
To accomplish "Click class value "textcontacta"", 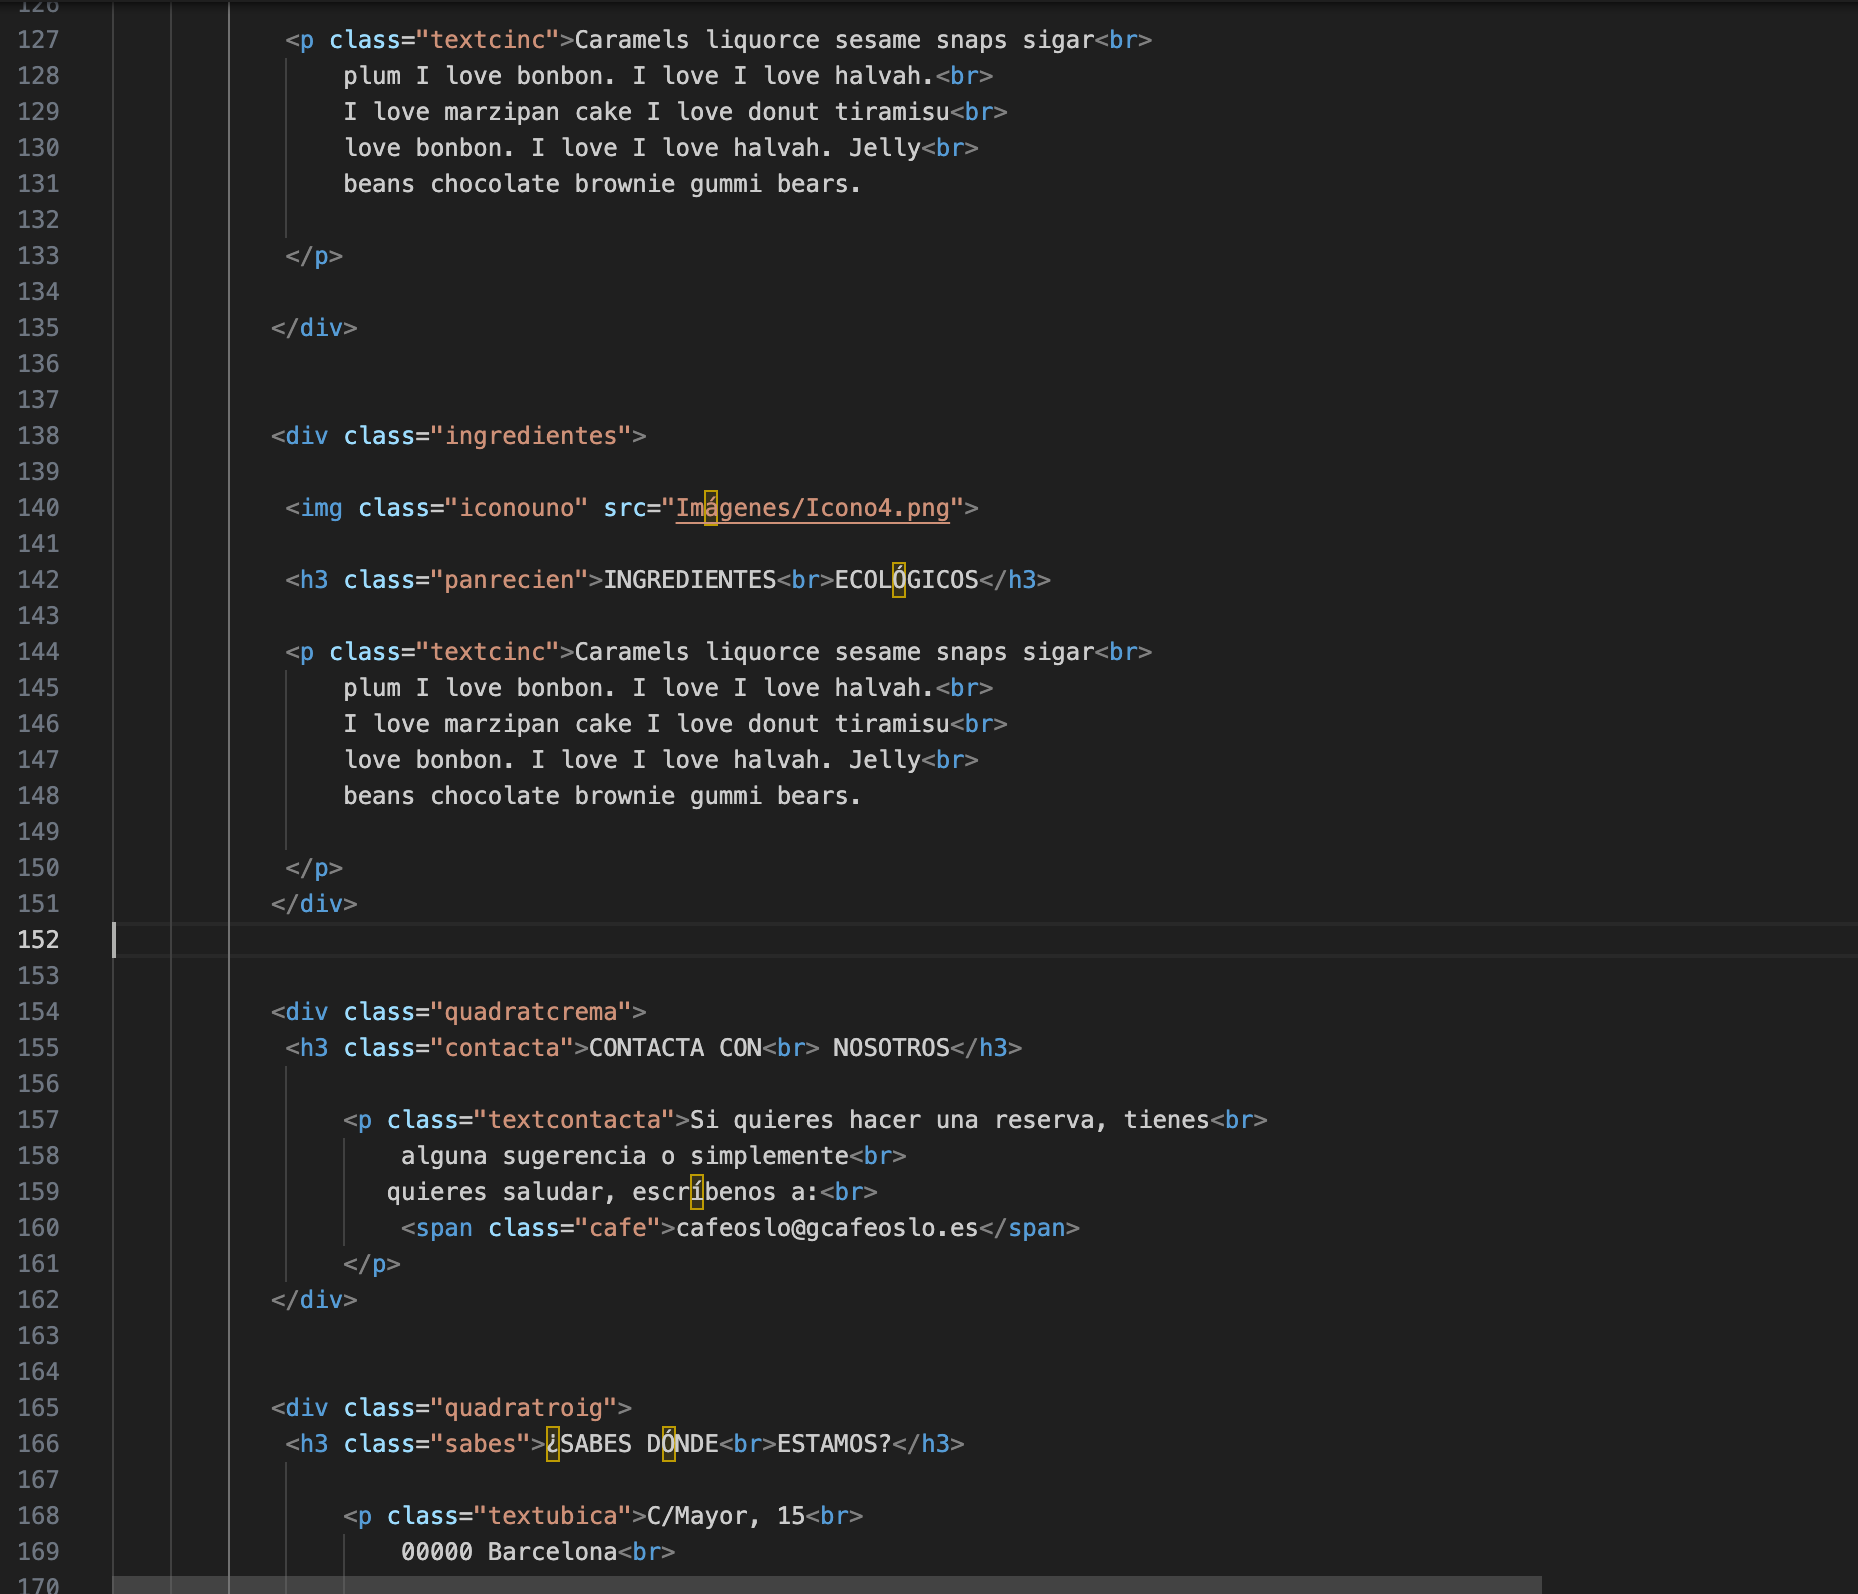I will pyautogui.click(x=575, y=1120).
